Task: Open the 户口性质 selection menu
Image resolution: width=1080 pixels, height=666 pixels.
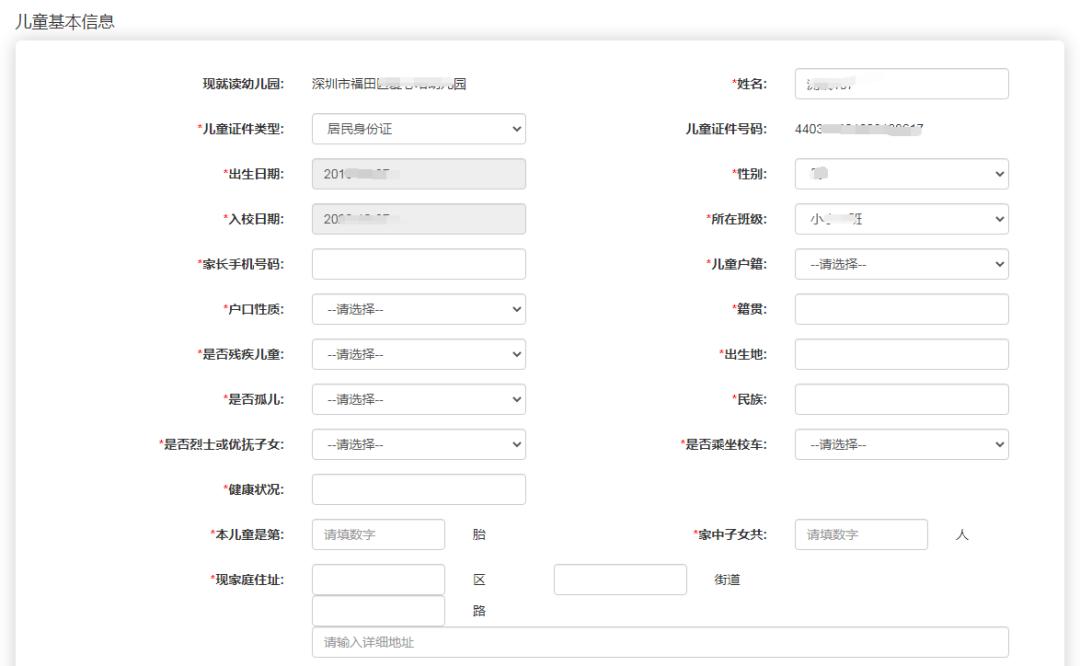Action: click(420, 309)
